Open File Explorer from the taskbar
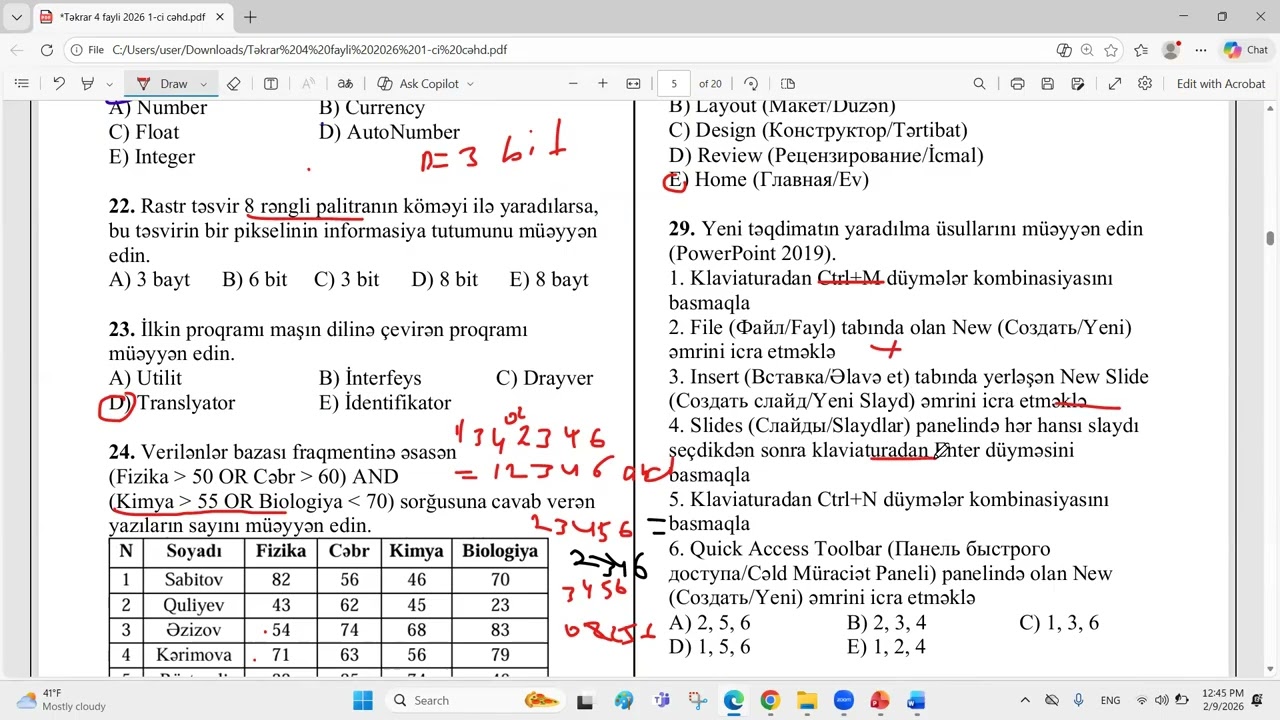This screenshot has height=720, width=1280. (806, 700)
